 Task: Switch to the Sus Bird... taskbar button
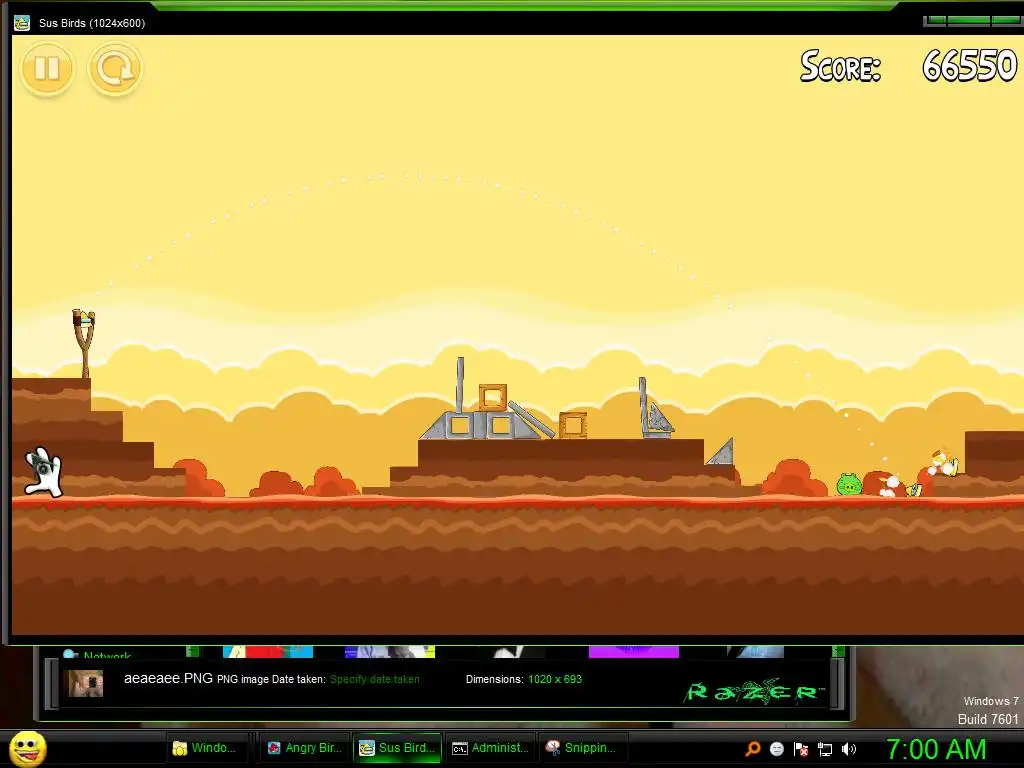pyautogui.click(x=398, y=748)
